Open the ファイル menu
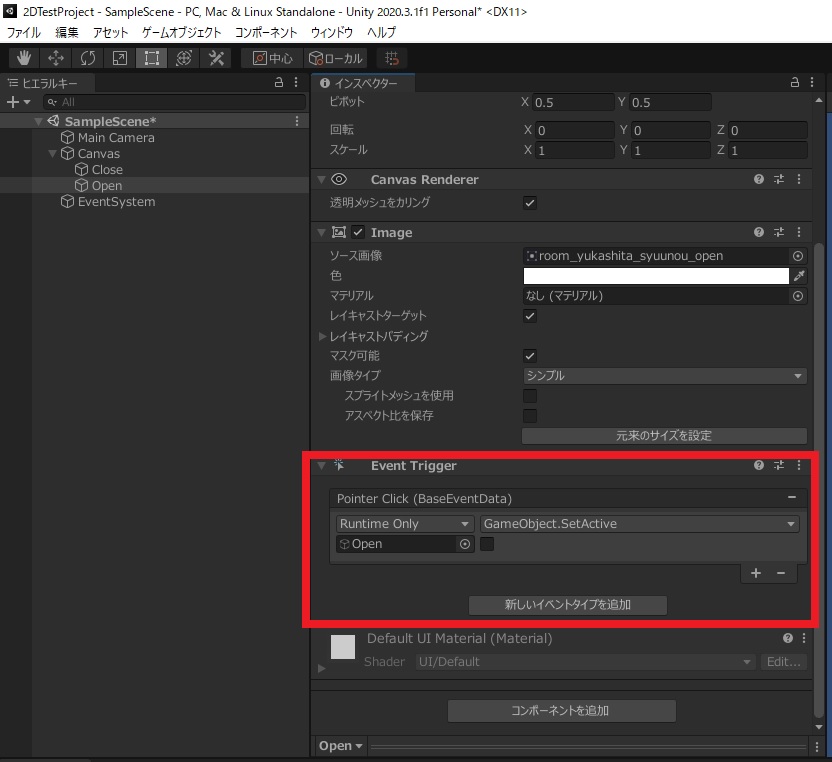The height and width of the screenshot is (762, 832). pyautogui.click(x=24, y=32)
